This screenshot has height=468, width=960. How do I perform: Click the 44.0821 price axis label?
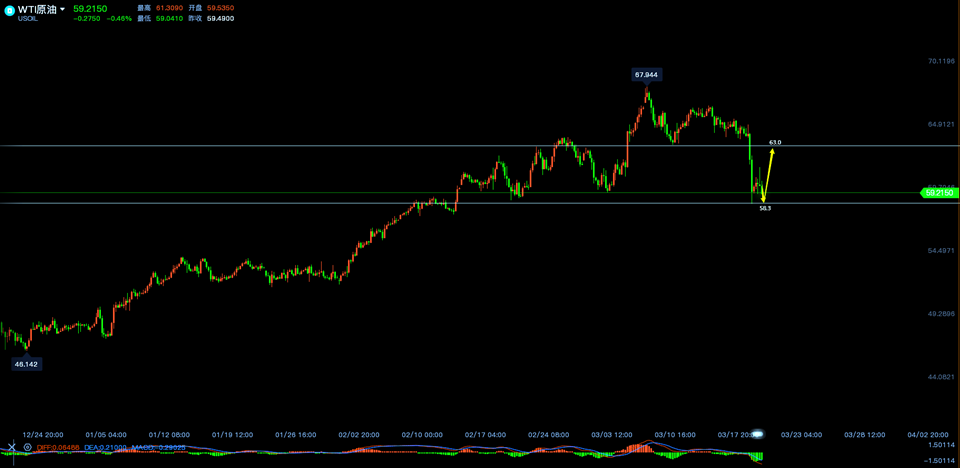point(941,377)
